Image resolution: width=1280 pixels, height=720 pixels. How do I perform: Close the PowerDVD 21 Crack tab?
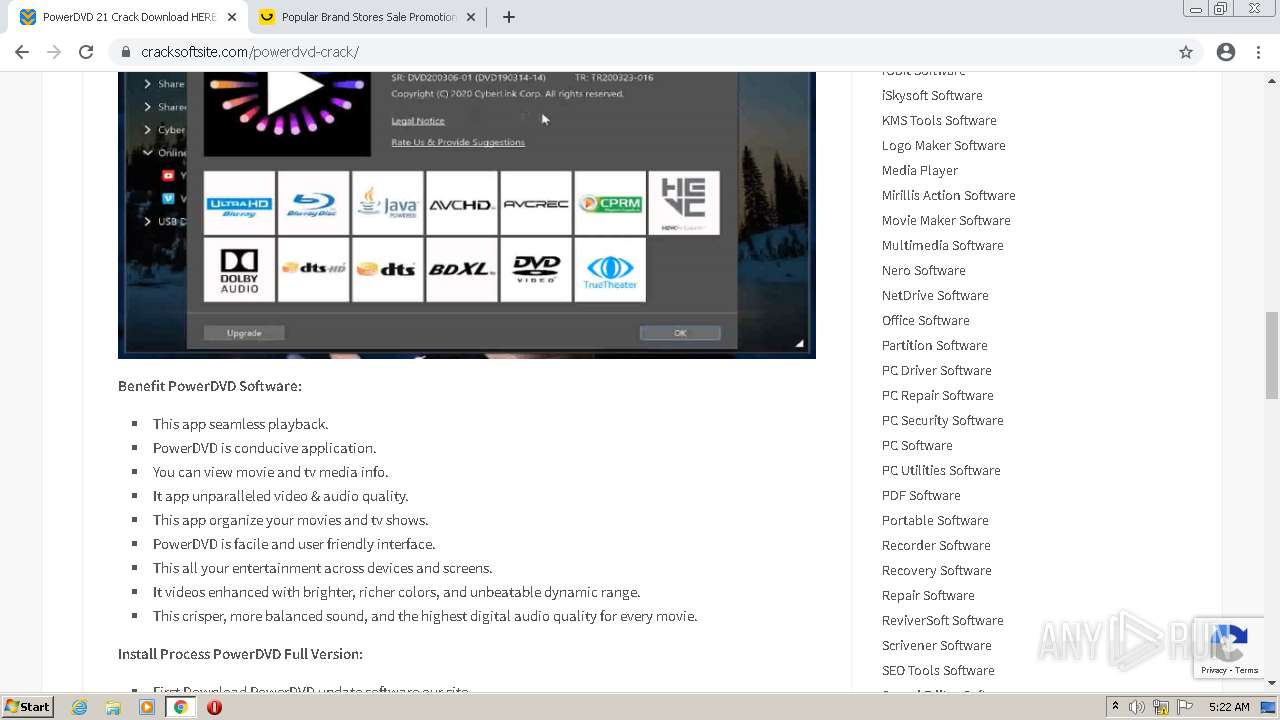click(x=232, y=17)
